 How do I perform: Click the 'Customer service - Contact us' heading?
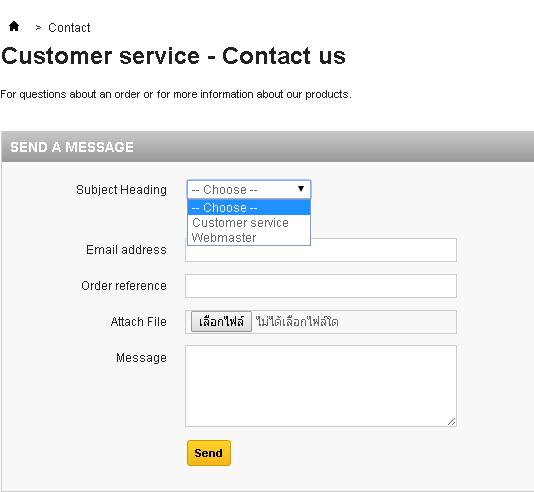173,56
